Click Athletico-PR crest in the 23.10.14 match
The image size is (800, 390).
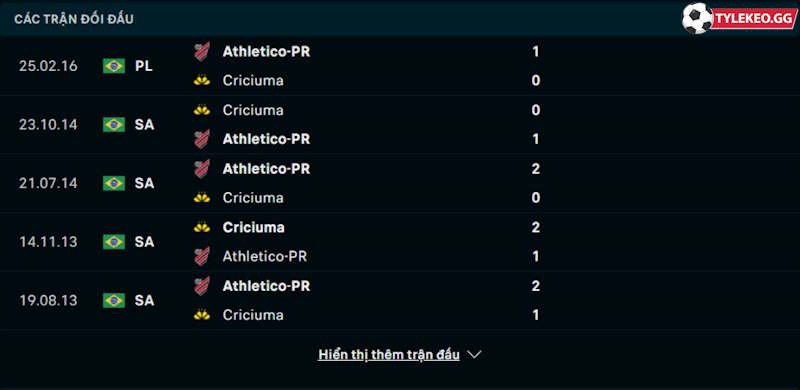click(x=202, y=139)
